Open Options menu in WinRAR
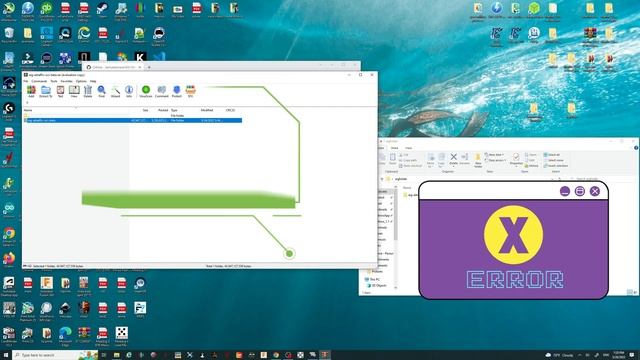 coord(81,81)
